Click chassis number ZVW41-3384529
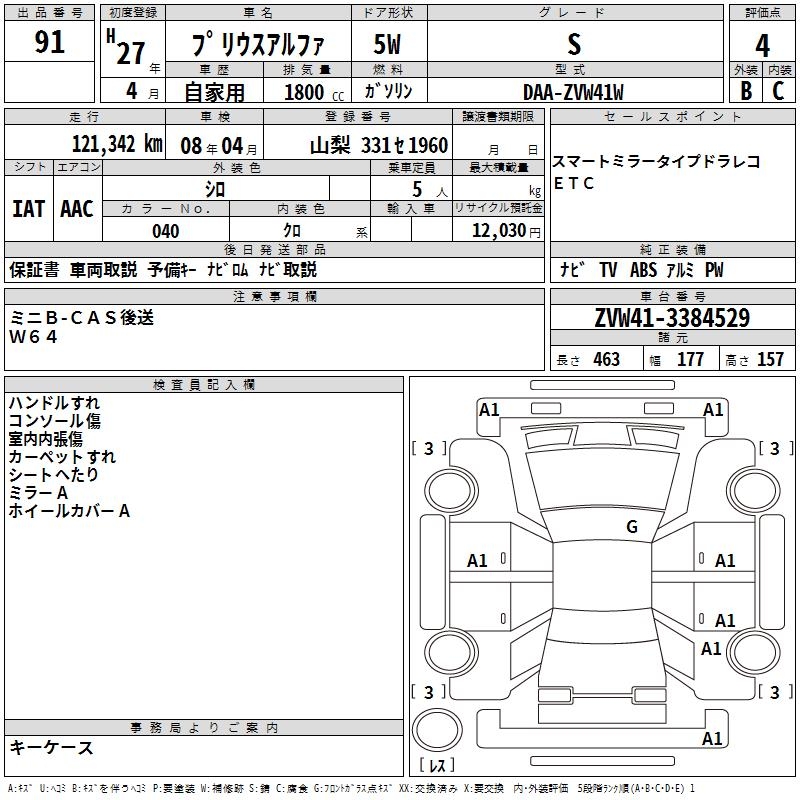 pyautogui.click(x=672, y=318)
